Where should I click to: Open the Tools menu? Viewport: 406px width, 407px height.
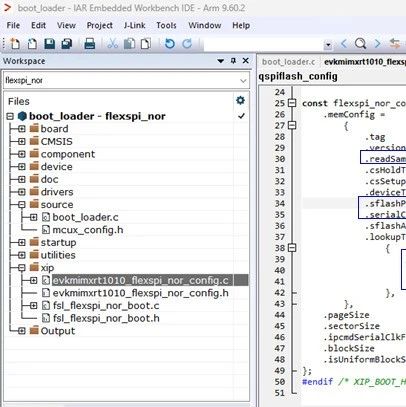click(166, 25)
